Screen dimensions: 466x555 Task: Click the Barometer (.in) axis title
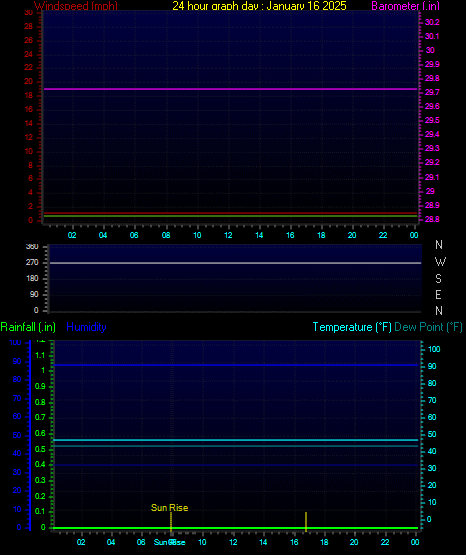405,6
